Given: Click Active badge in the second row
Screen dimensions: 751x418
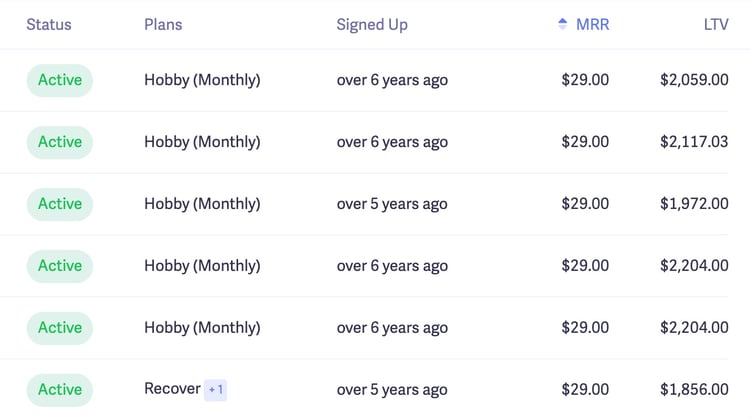Looking at the screenshot, I should (60, 142).
